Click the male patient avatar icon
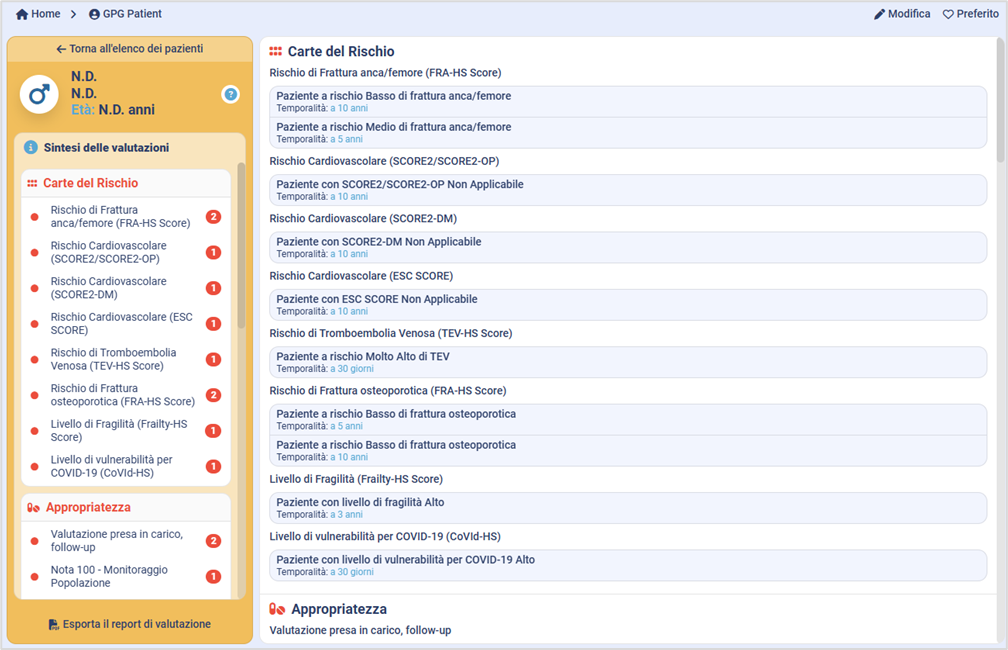1008x650 pixels. [39, 94]
